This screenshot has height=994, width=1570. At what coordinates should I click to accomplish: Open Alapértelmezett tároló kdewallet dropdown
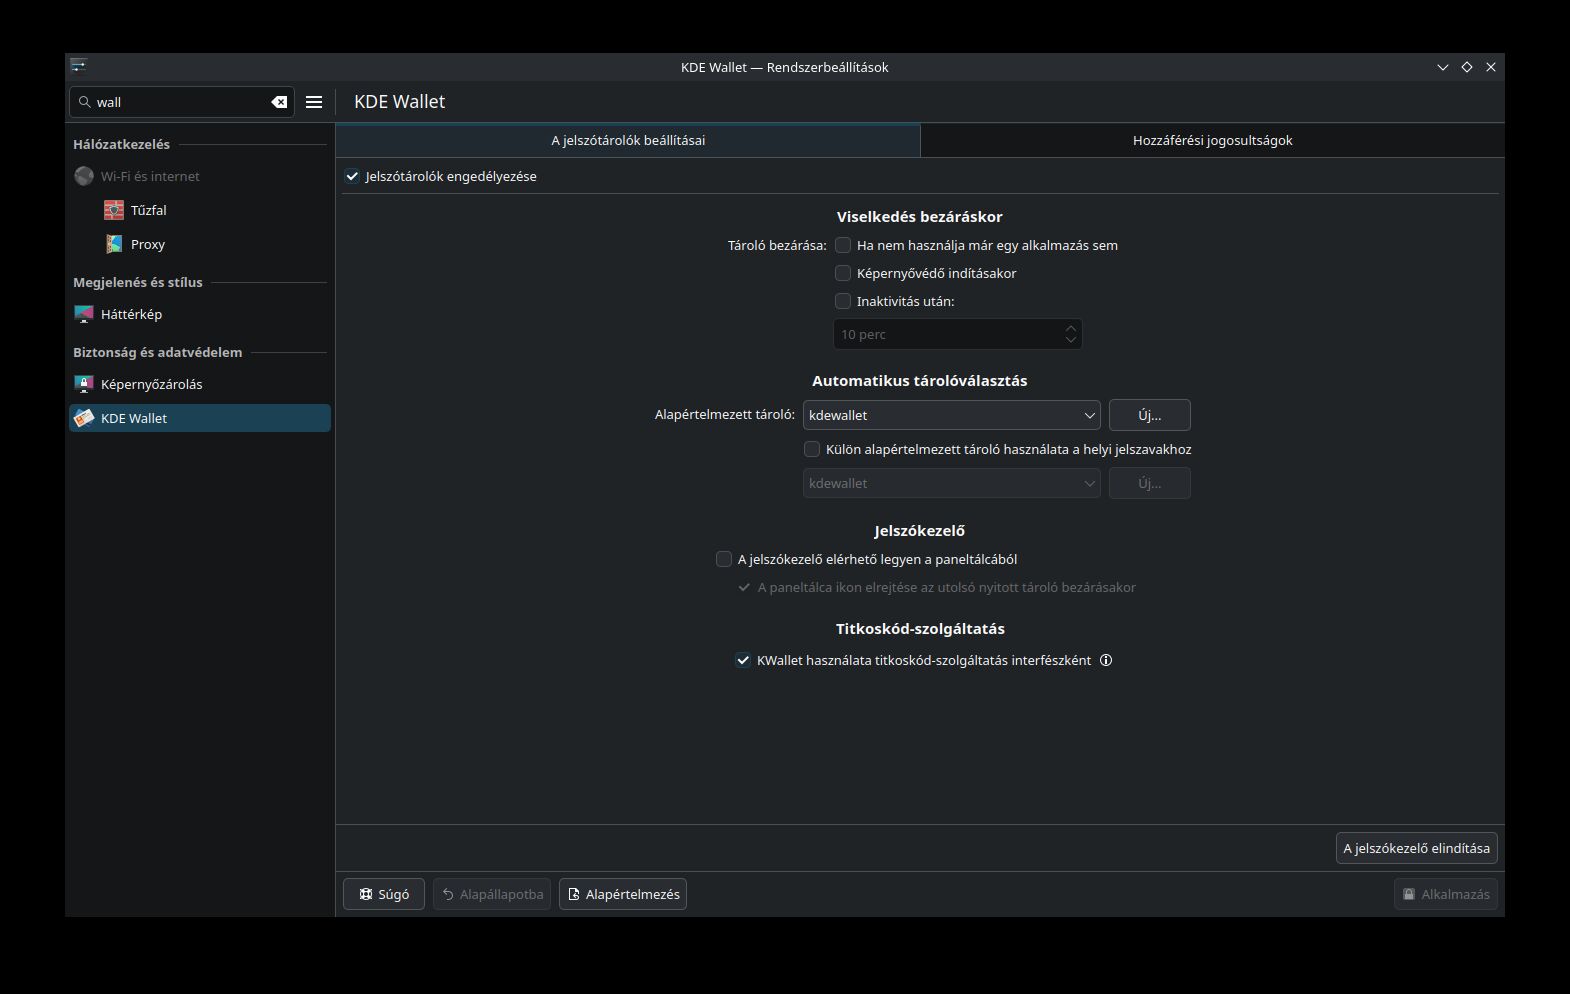(x=951, y=415)
